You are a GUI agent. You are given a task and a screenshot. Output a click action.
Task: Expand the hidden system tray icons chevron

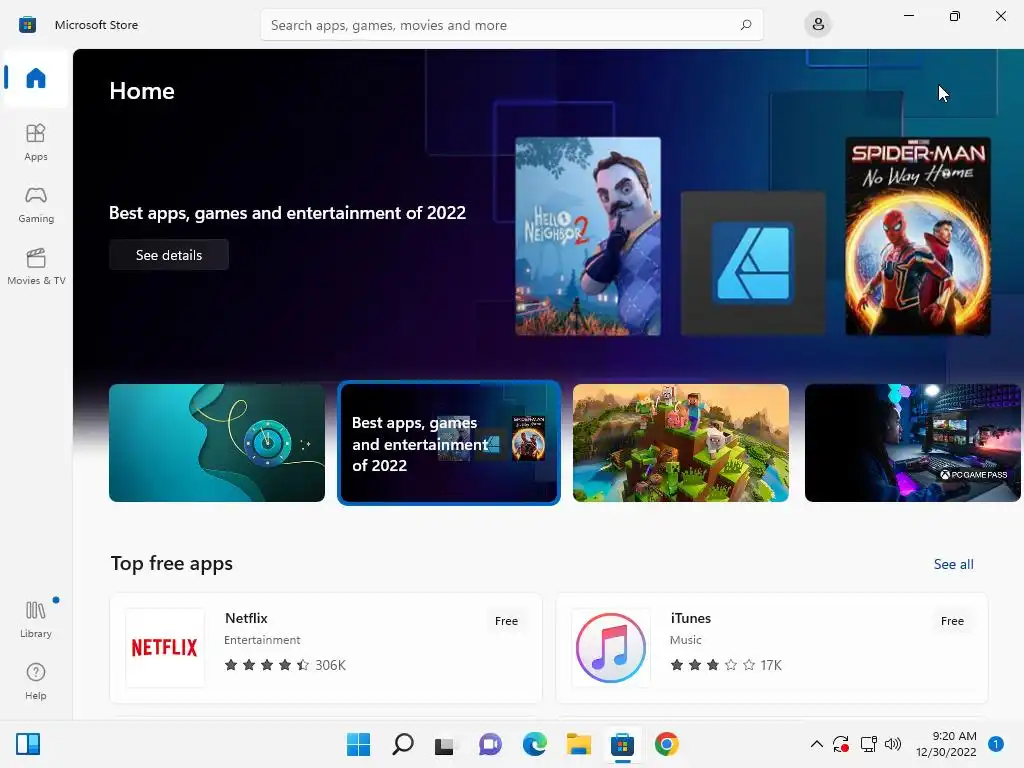[816, 744]
